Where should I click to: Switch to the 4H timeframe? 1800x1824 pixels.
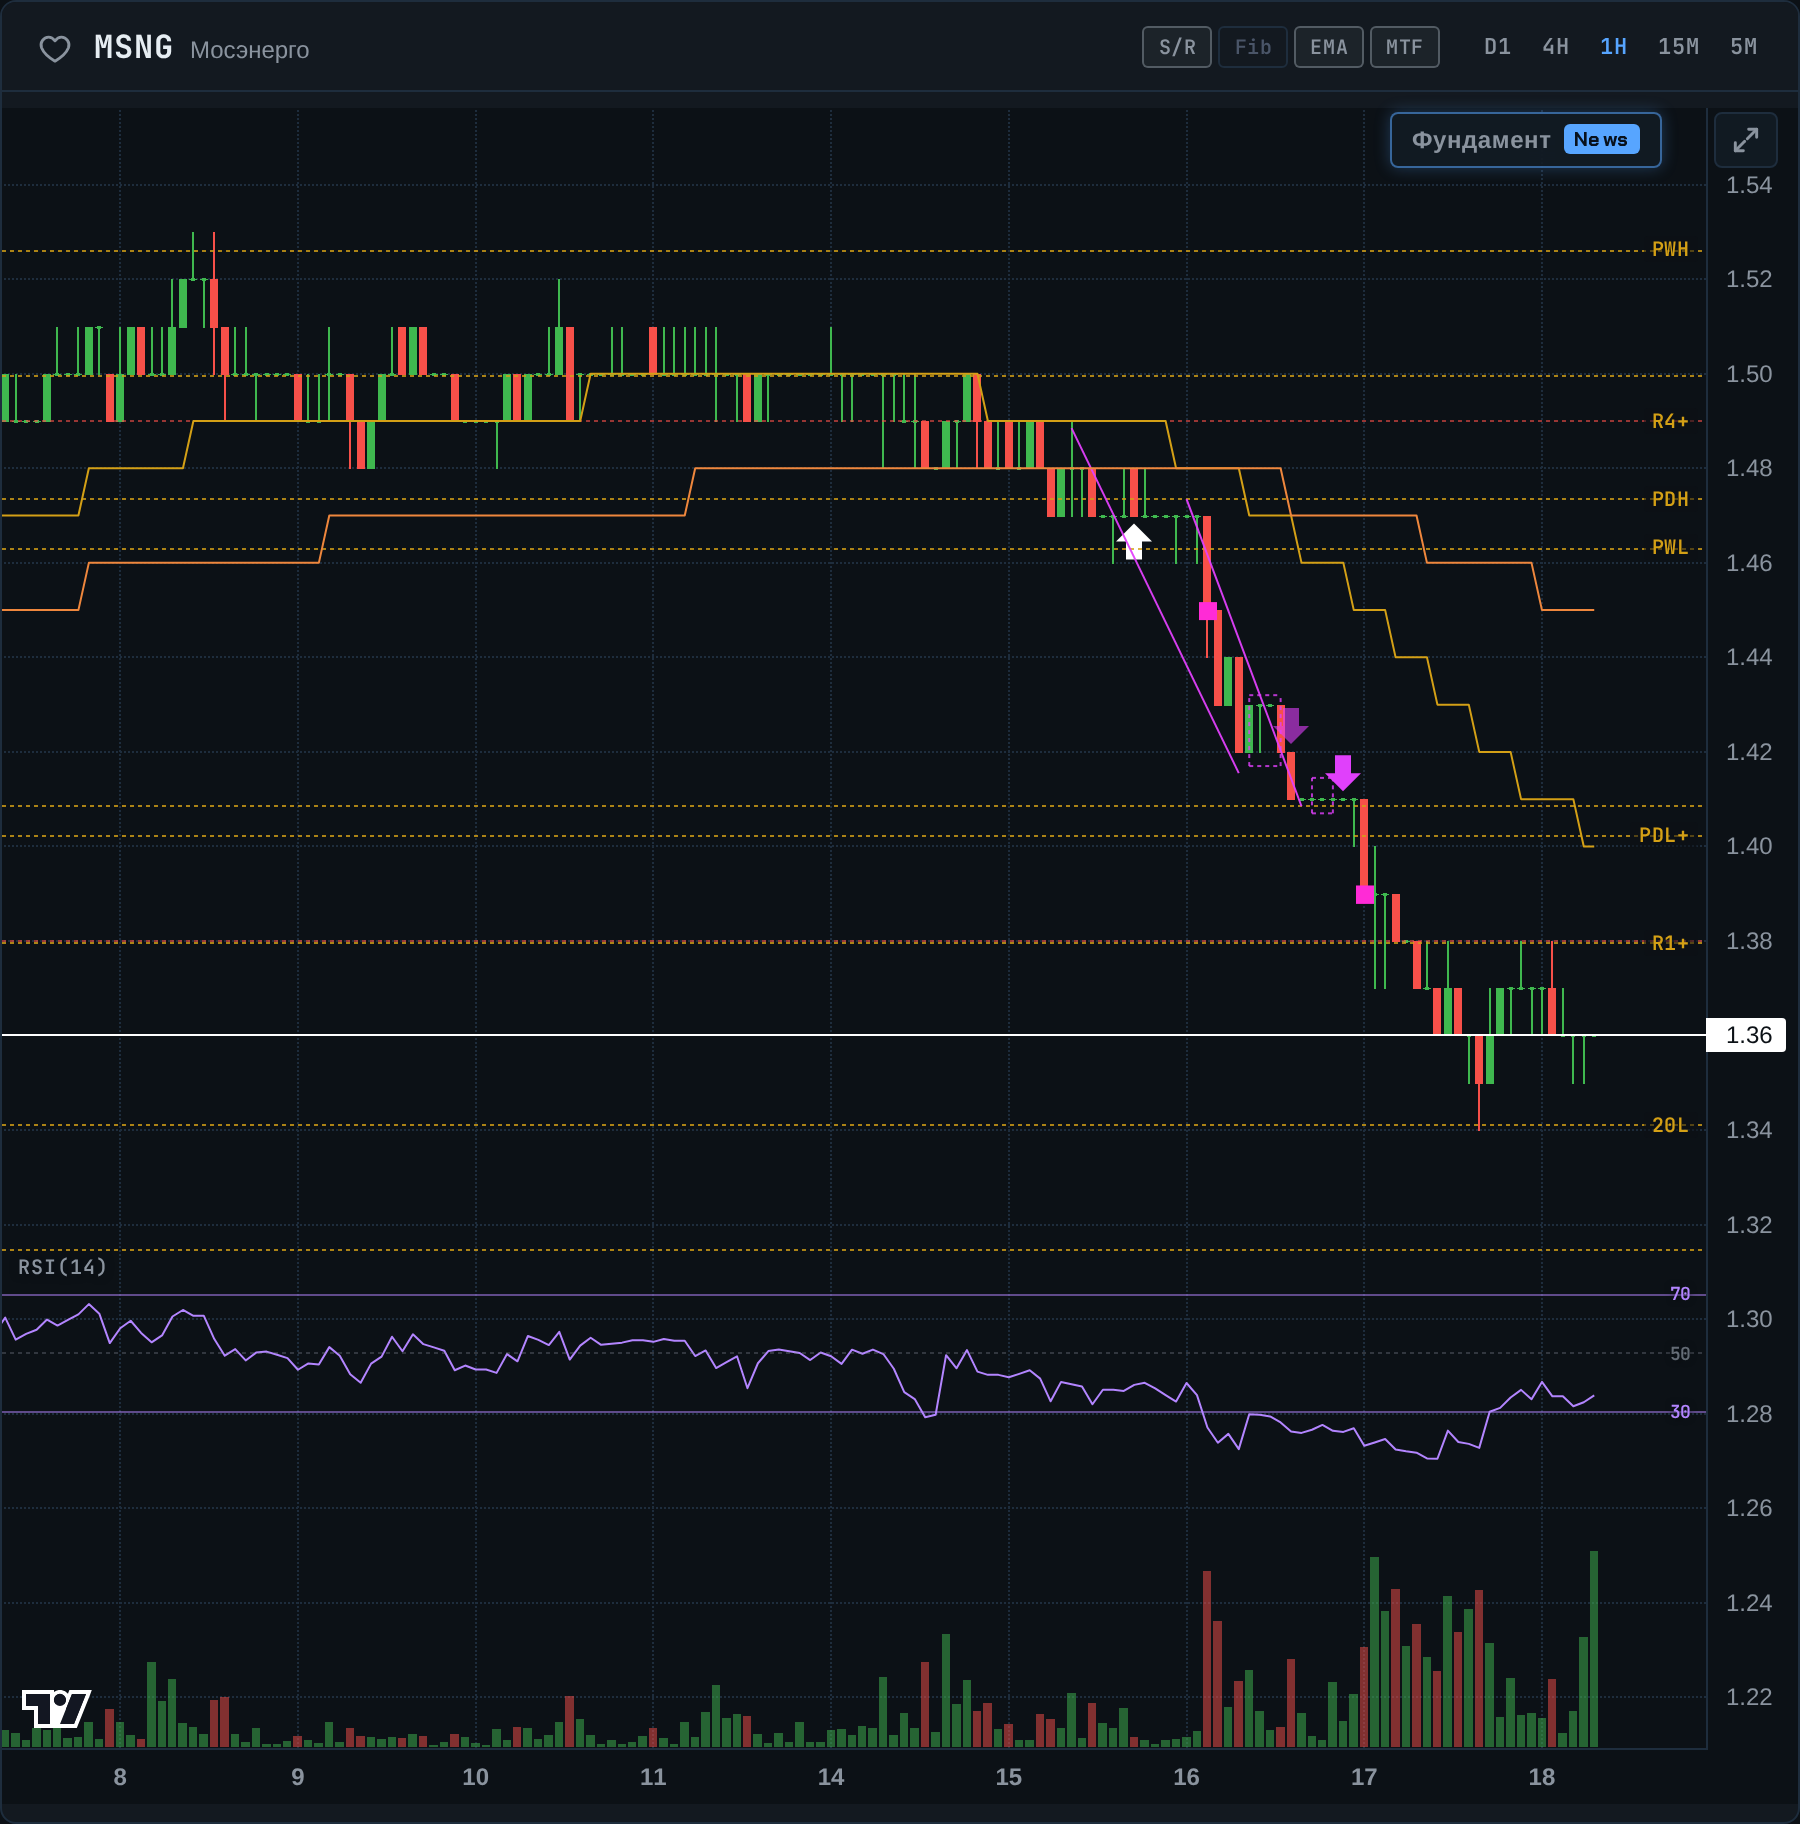[x=1555, y=47]
